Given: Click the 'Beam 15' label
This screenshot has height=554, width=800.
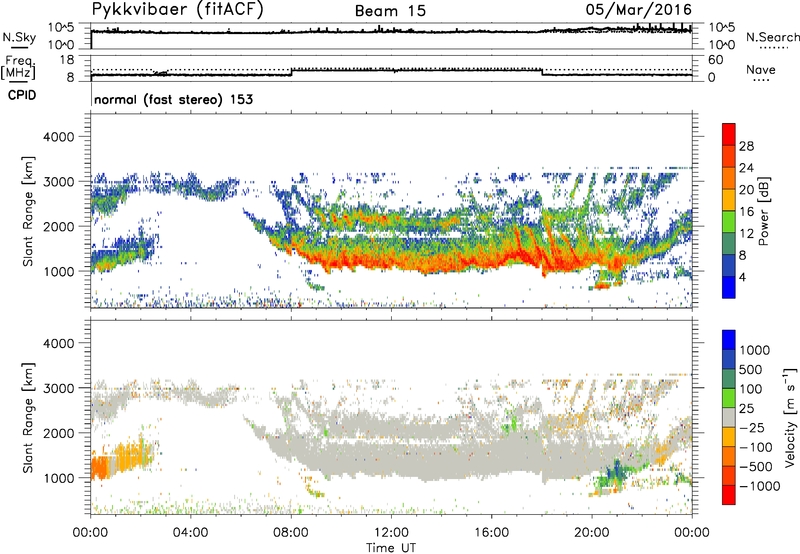Looking at the screenshot, I should [390, 11].
